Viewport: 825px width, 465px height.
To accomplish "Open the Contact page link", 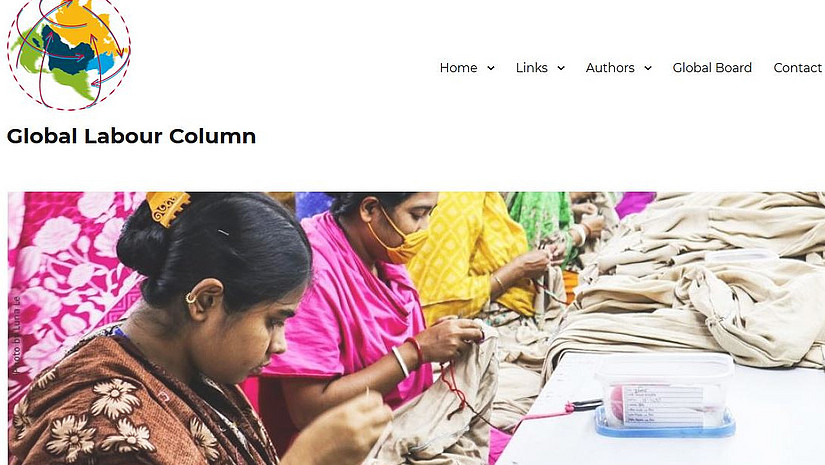I will tap(798, 68).
